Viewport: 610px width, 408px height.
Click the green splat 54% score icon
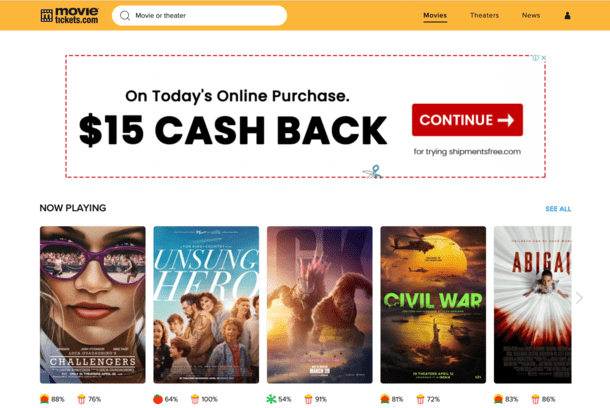(271, 399)
